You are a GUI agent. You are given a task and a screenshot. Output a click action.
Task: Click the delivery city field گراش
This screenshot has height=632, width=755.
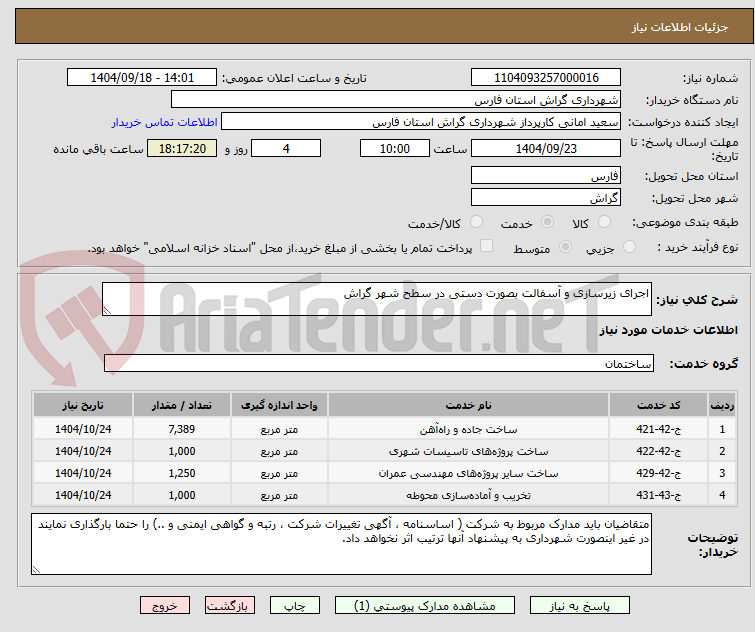click(x=546, y=197)
